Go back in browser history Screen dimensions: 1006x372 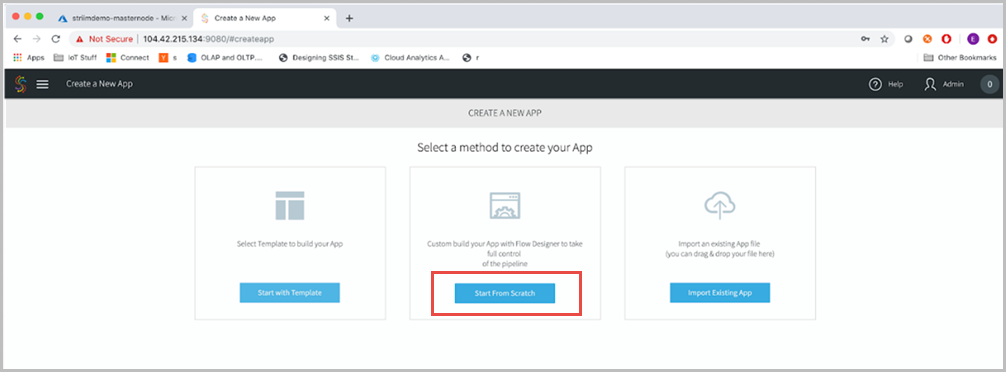tap(17, 39)
